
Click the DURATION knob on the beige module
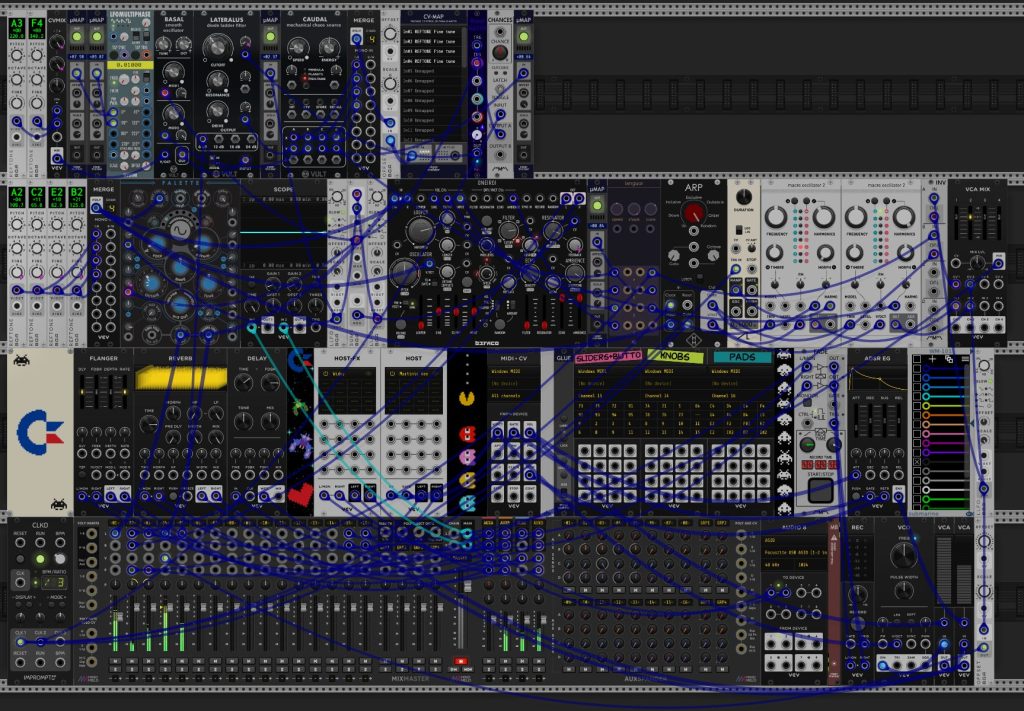(x=743, y=197)
